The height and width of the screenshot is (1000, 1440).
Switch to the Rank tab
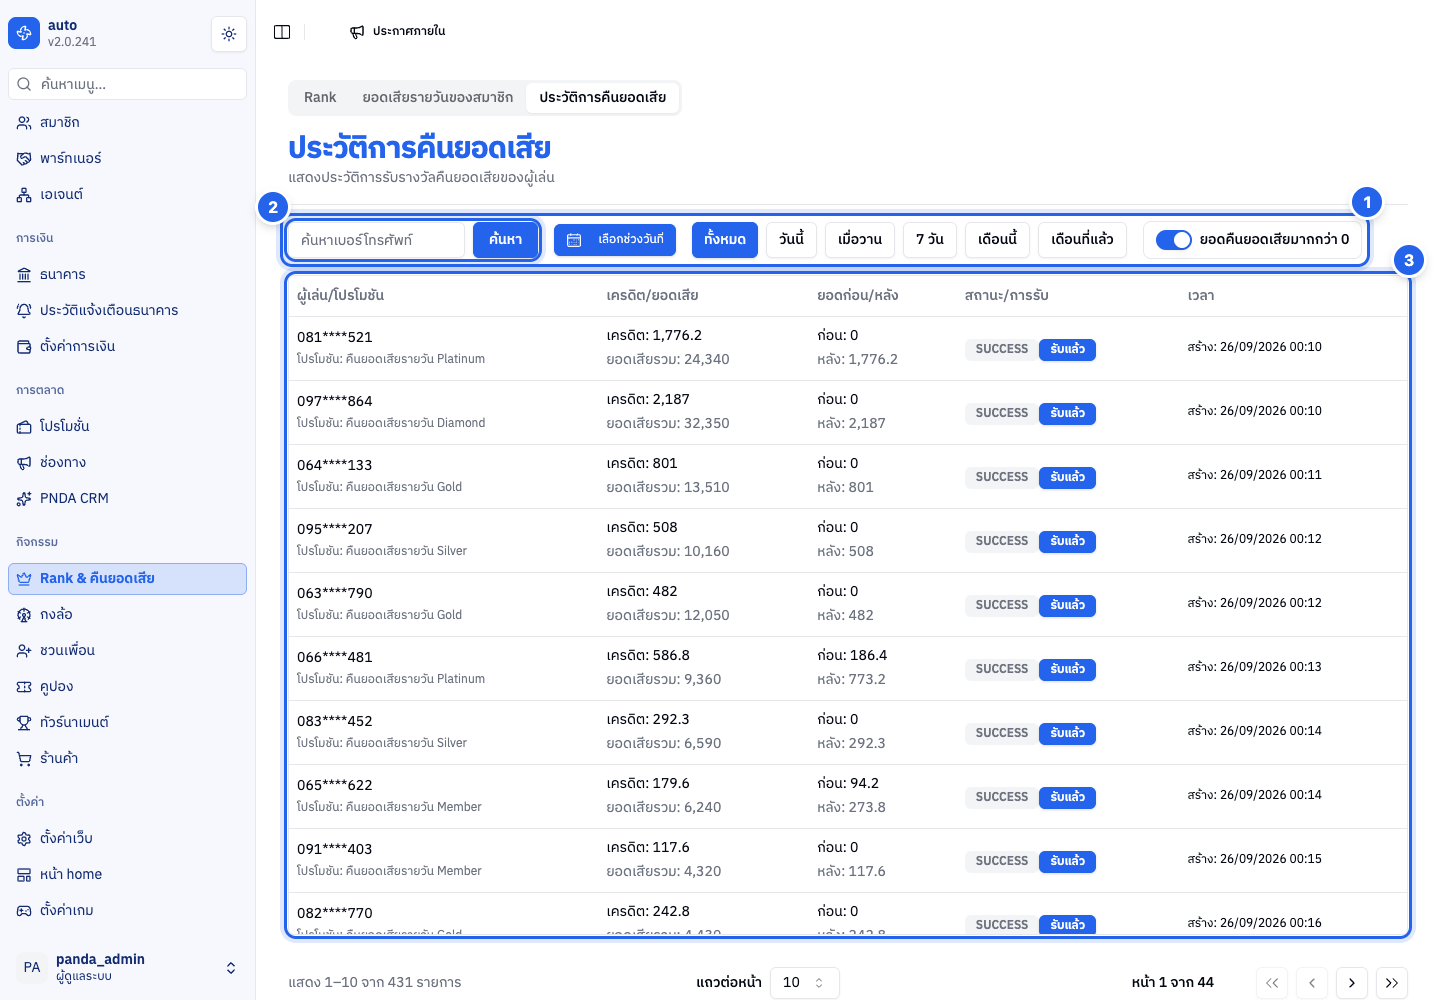tap(320, 98)
